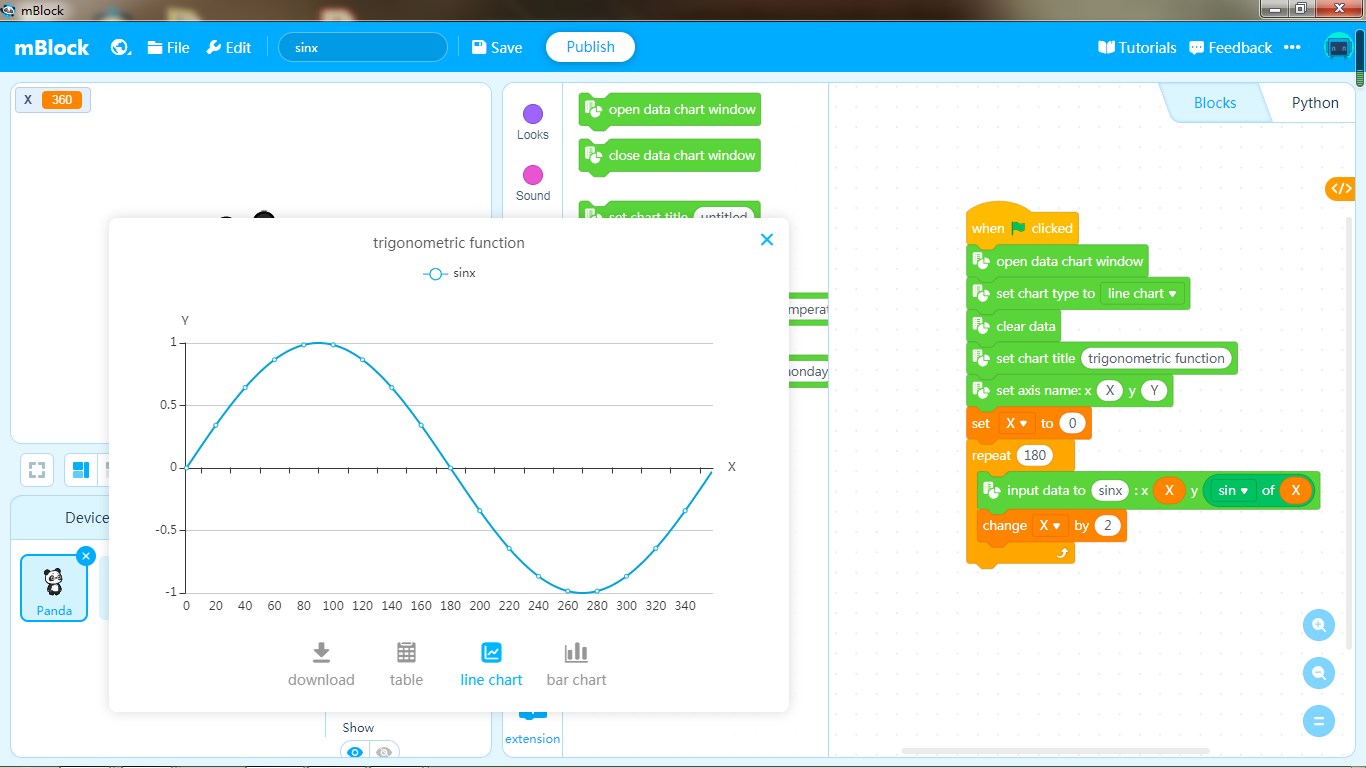Image resolution: width=1366 pixels, height=768 pixels.
Task: Switch chart view to table
Action: [x=406, y=660]
